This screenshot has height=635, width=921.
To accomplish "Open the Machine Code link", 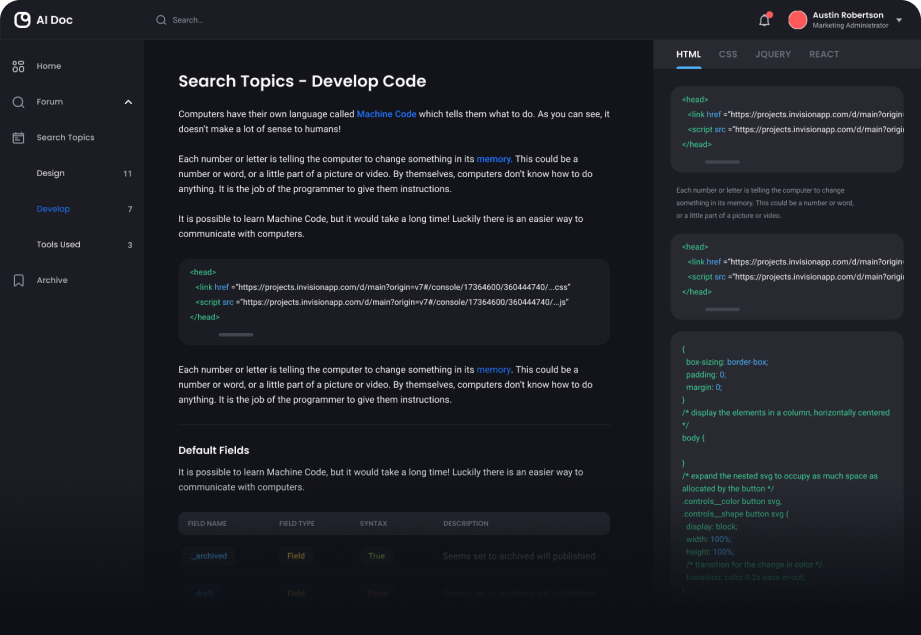I will pyautogui.click(x=386, y=115).
